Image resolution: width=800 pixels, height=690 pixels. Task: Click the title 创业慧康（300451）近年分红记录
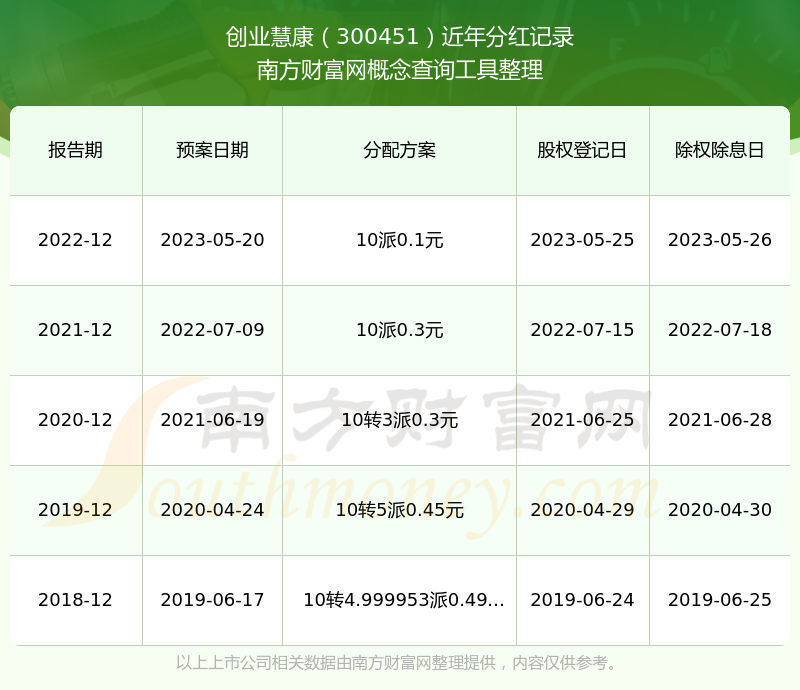399,37
